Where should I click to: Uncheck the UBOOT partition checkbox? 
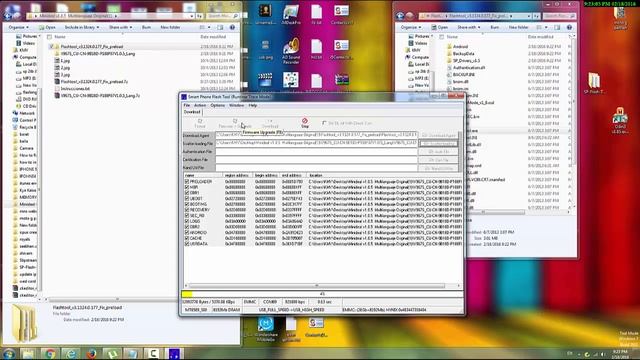pyautogui.click(x=187, y=198)
